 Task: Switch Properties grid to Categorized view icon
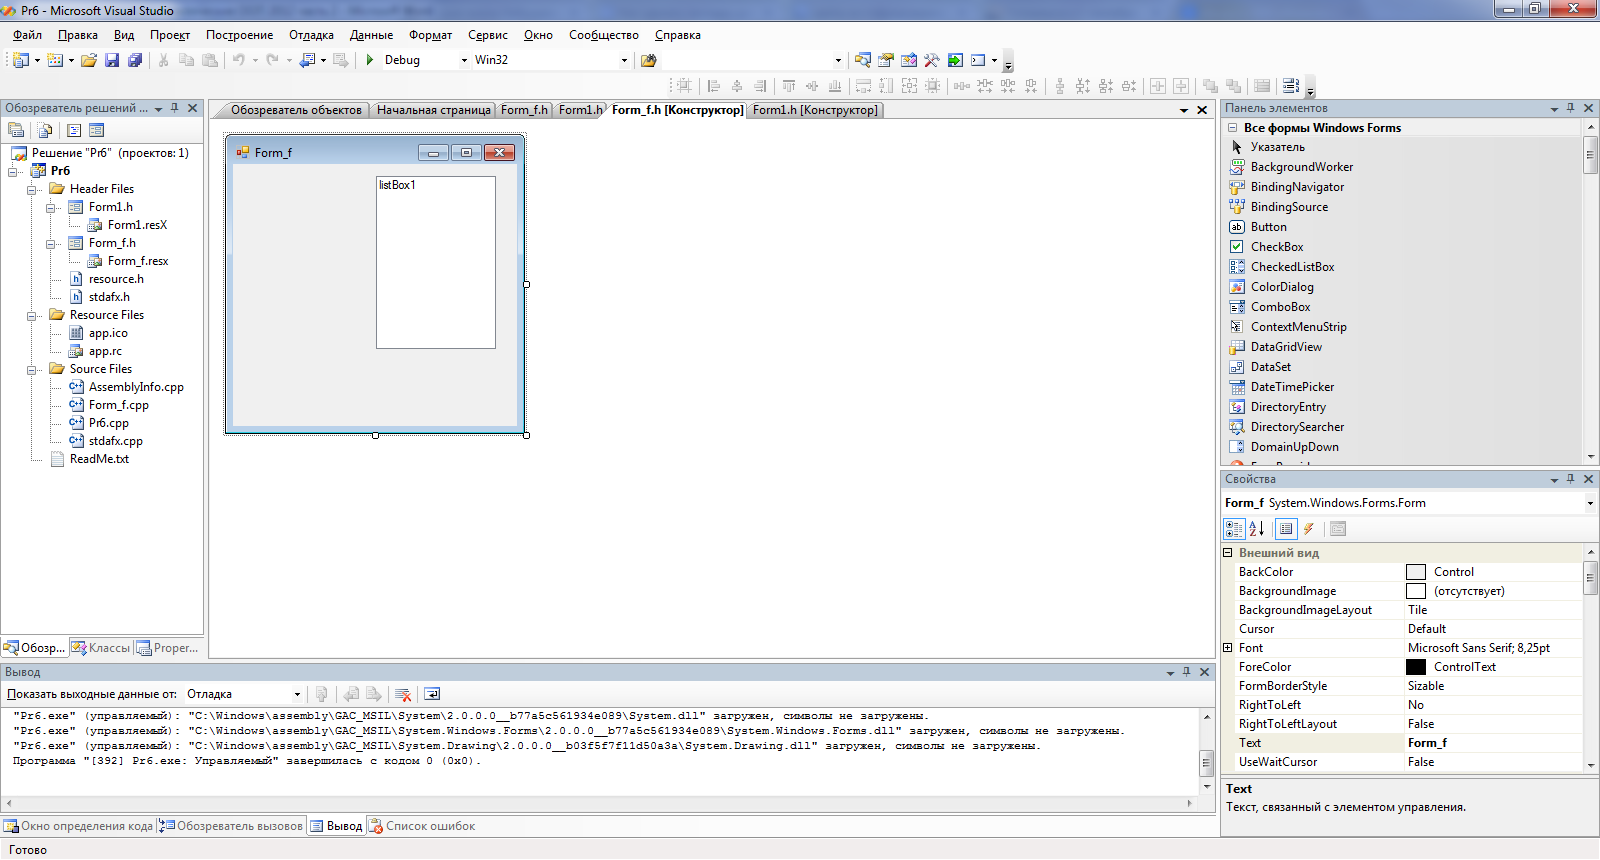pos(1235,529)
